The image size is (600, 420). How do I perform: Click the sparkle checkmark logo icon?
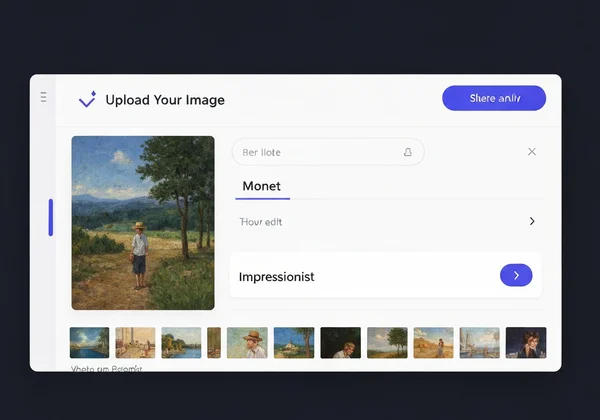point(87,99)
